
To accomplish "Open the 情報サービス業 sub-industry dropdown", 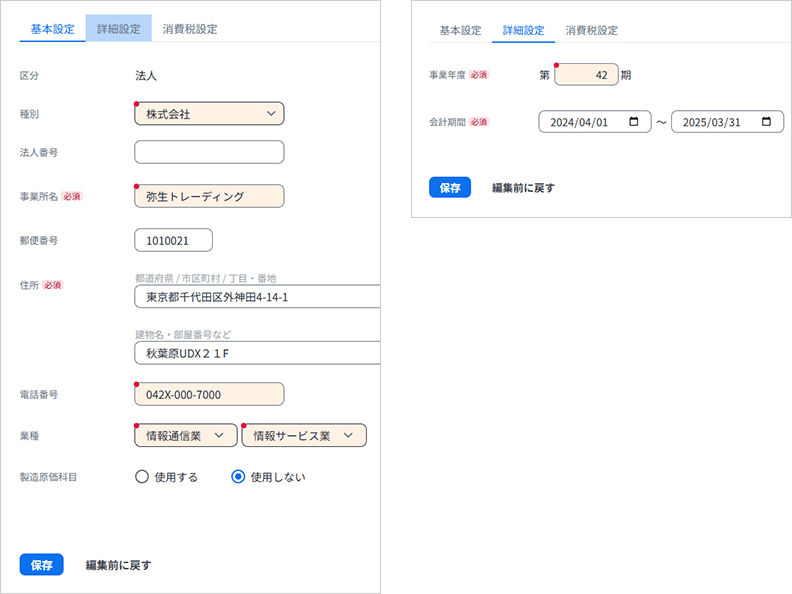I will pyautogui.click(x=304, y=435).
